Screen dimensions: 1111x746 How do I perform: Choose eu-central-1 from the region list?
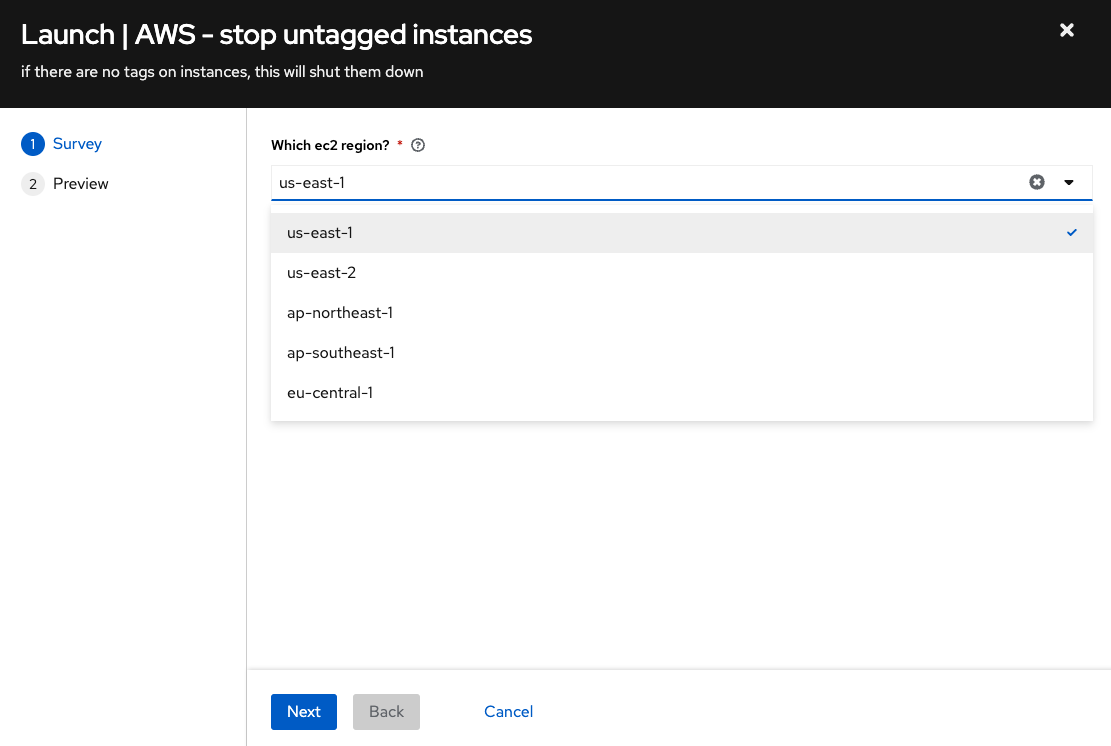330,392
